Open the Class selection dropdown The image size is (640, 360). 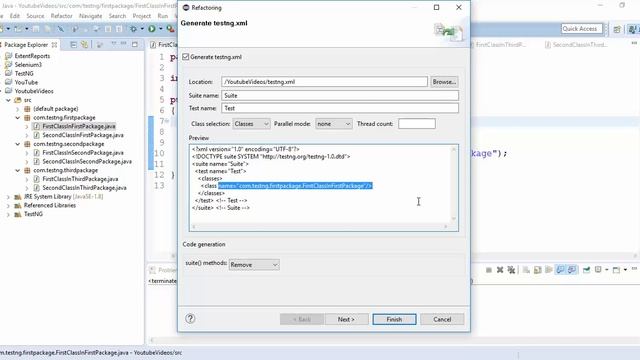[x=251, y=124]
